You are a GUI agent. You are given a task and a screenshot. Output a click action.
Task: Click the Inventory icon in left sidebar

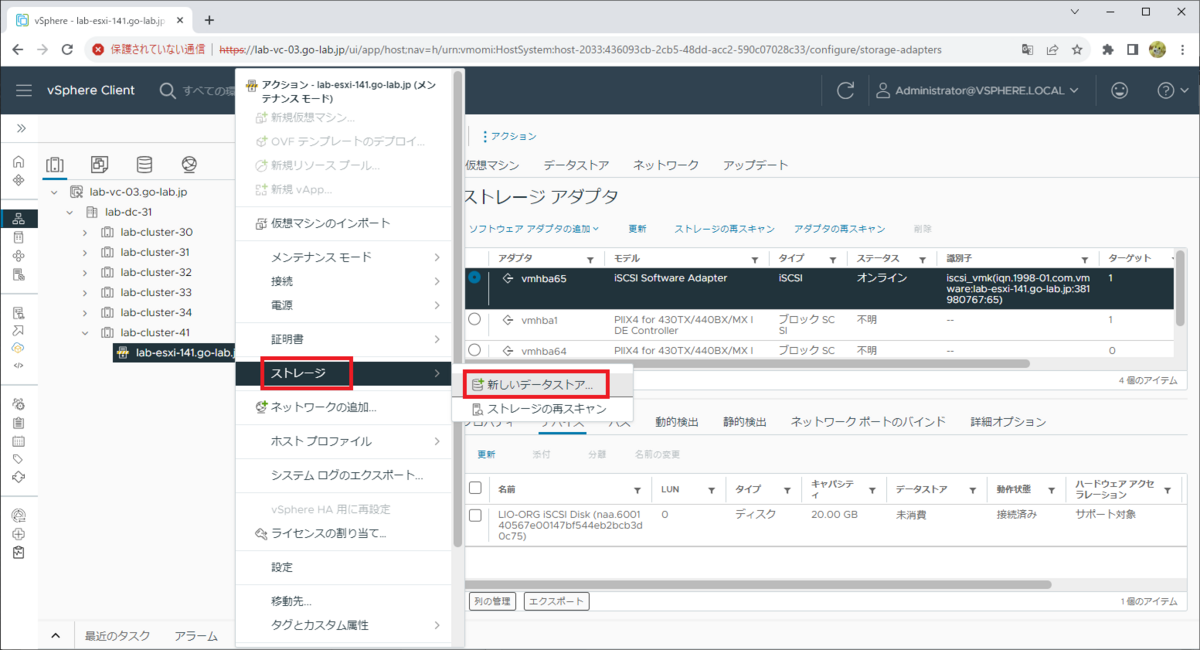pos(18,219)
